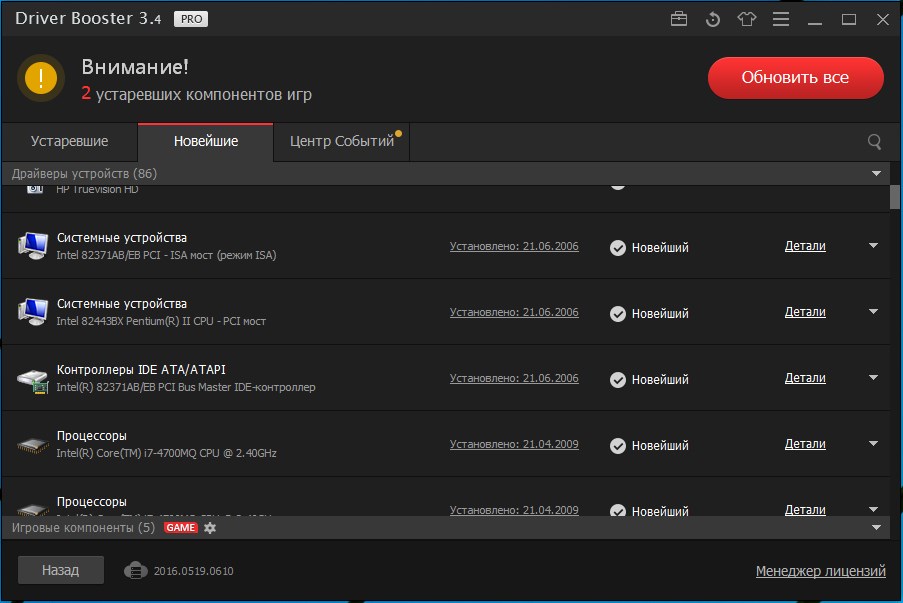The width and height of the screenshot is (903, 603).
Task: Open the Центр Событий tab
Action: tap(342, 142)
